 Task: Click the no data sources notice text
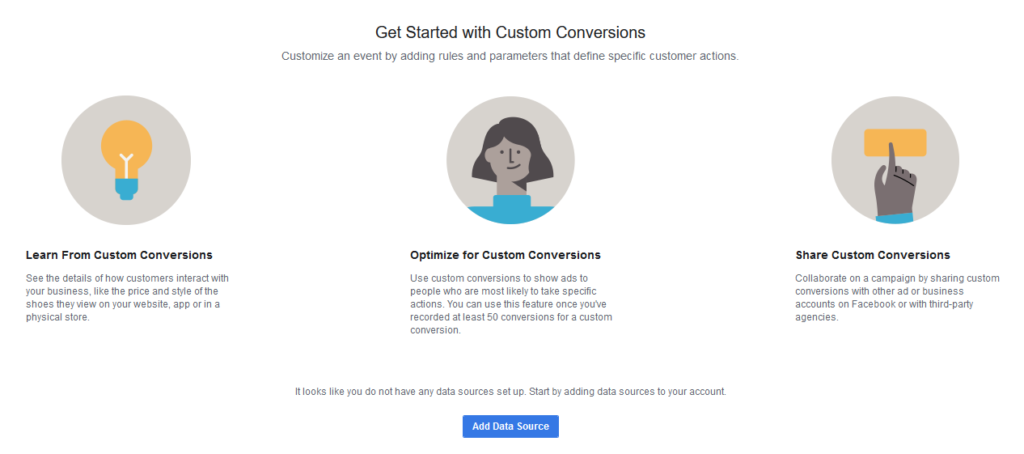511,392
